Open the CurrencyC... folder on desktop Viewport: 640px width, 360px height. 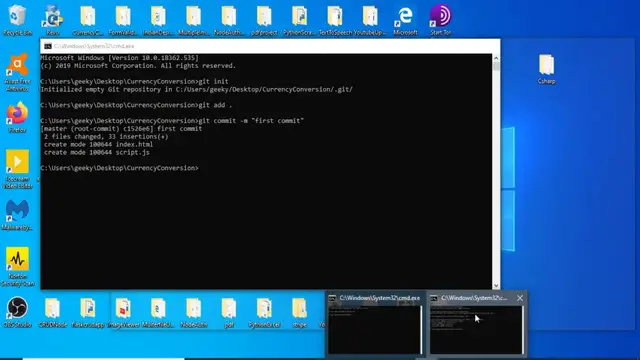(88, 20)
